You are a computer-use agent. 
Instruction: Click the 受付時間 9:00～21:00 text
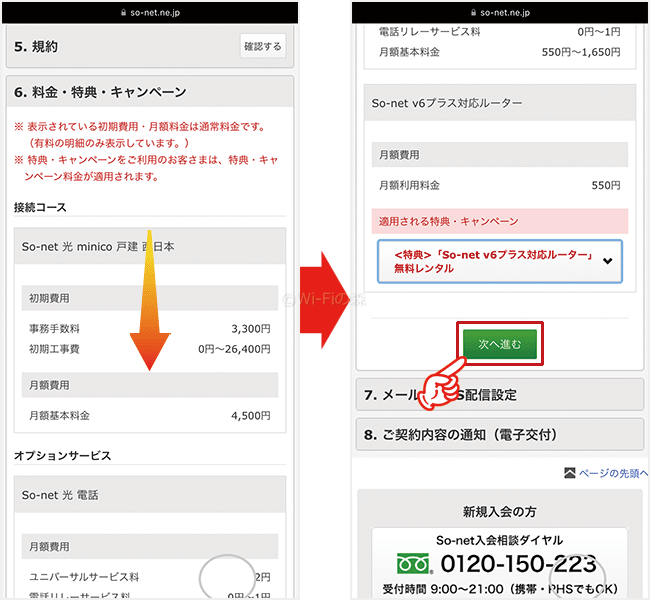pos(443,588)
